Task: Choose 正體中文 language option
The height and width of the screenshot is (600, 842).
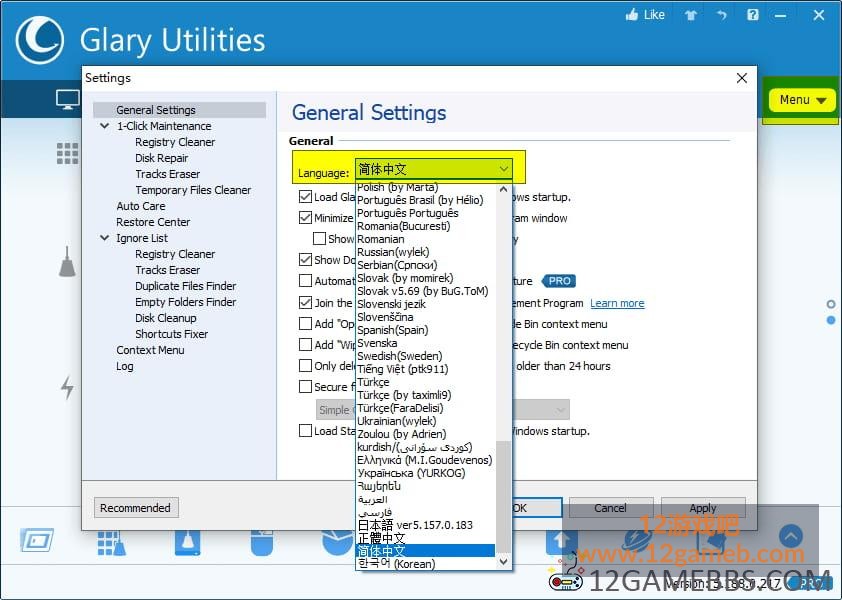Action: [425, 538]
